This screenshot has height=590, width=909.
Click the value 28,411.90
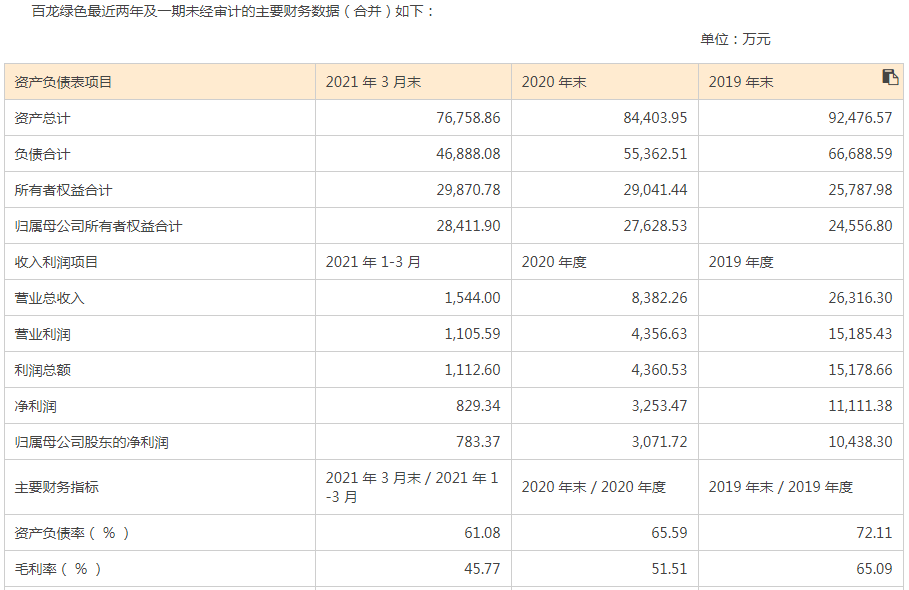click(x=468, y=225)
